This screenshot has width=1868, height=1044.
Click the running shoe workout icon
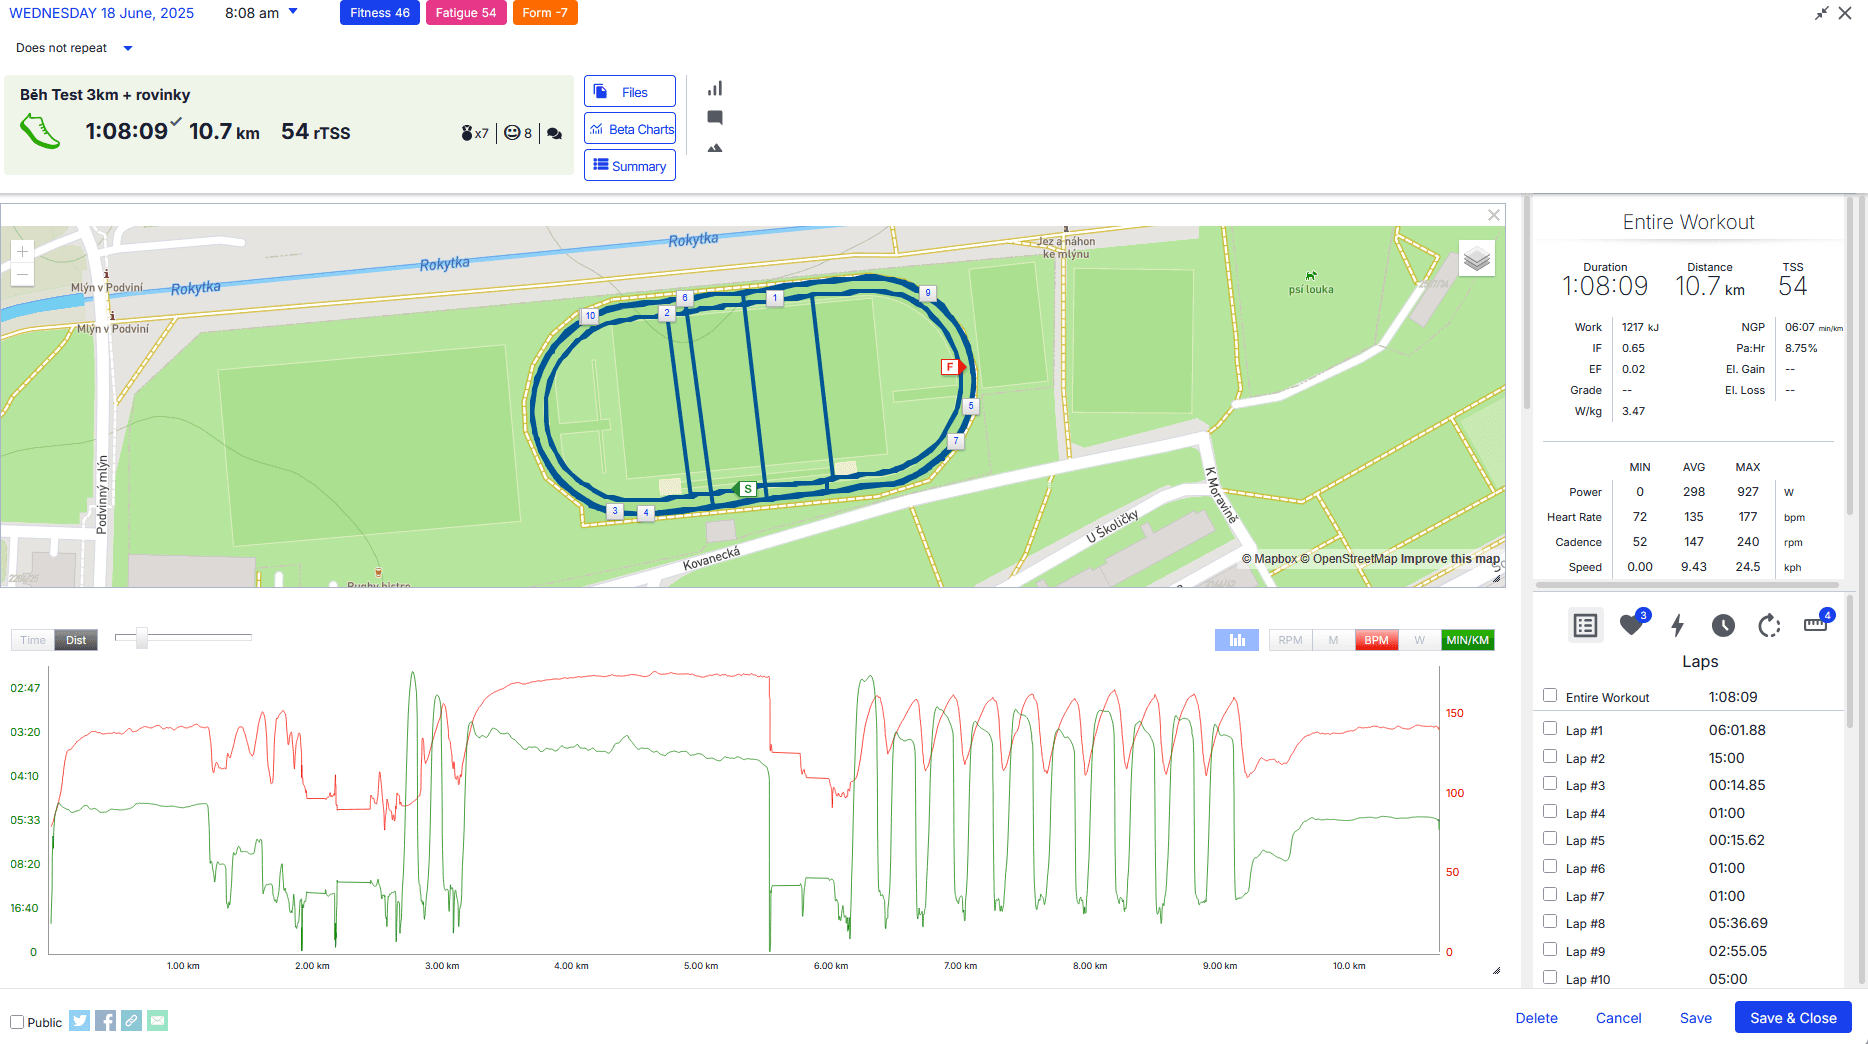click(x=40, y=131)
